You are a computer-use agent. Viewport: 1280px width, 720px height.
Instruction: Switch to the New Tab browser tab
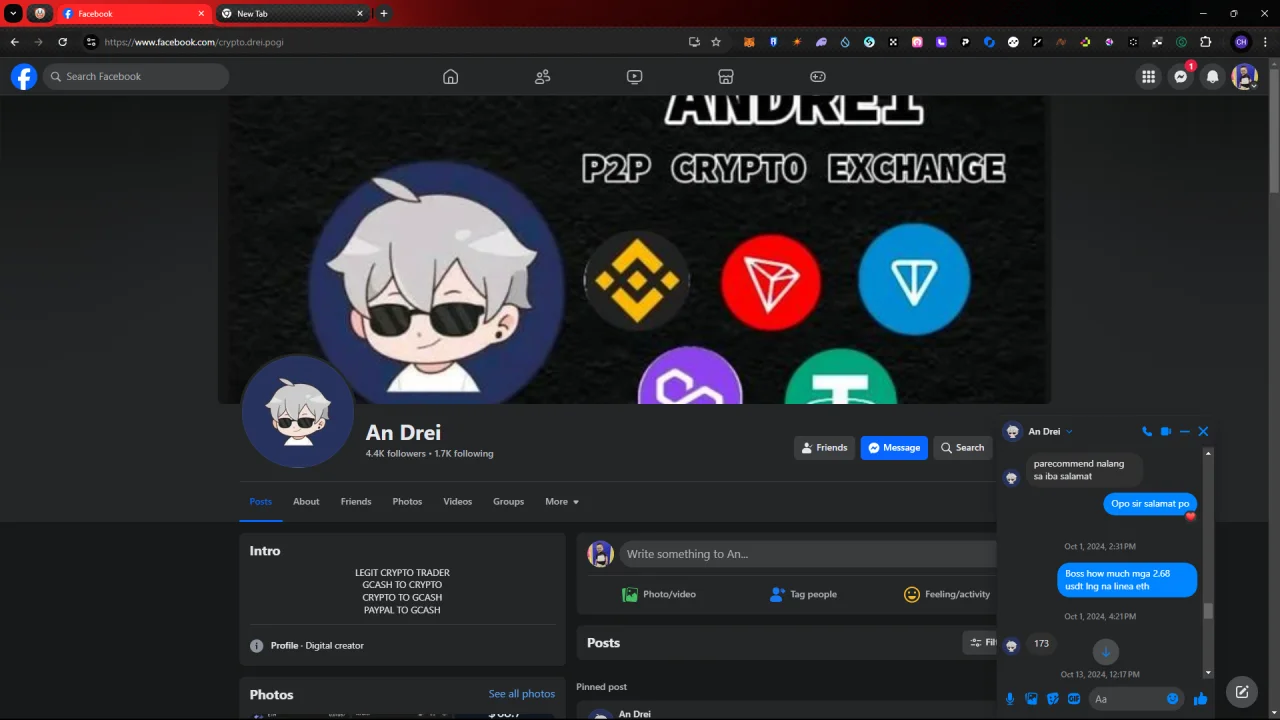click(x=292, y=14)
